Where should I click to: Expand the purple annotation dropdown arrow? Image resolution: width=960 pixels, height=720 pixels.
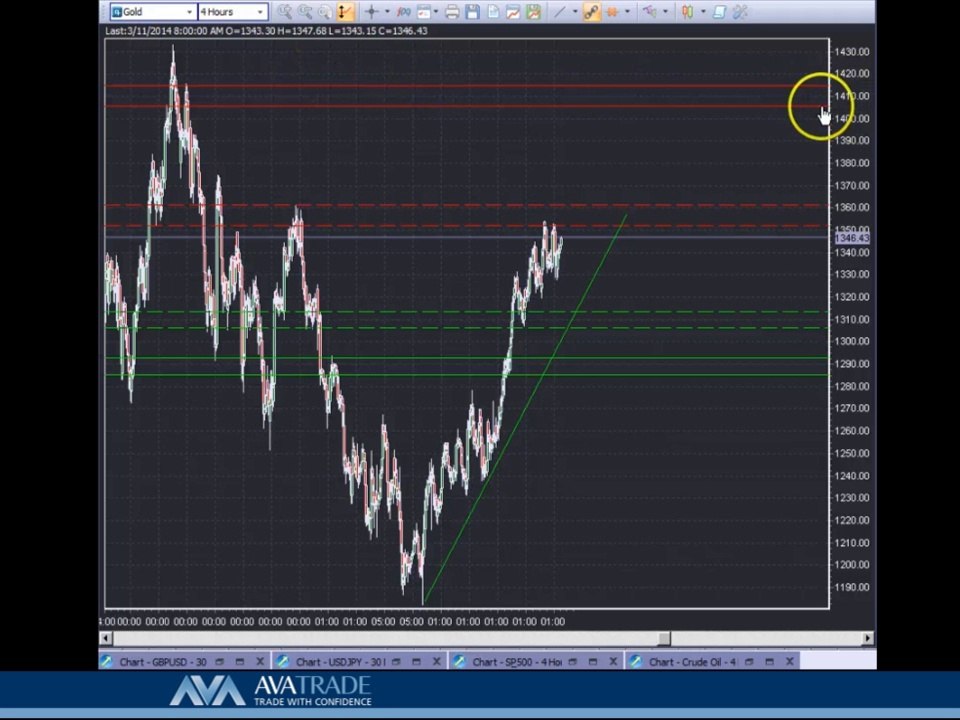(666, 12)
